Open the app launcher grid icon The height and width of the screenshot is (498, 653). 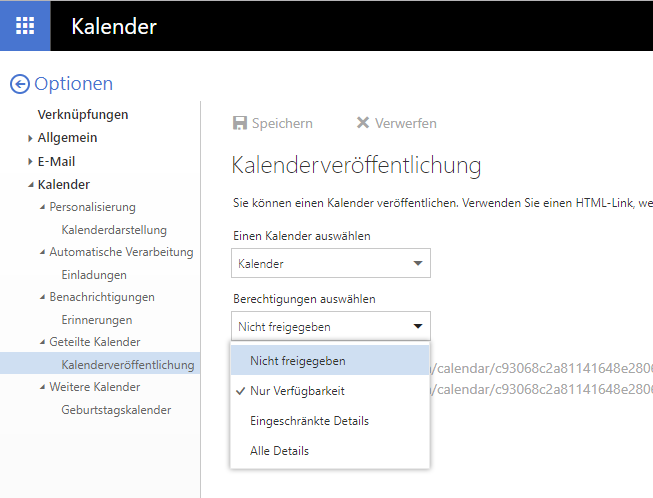(25, 26)
